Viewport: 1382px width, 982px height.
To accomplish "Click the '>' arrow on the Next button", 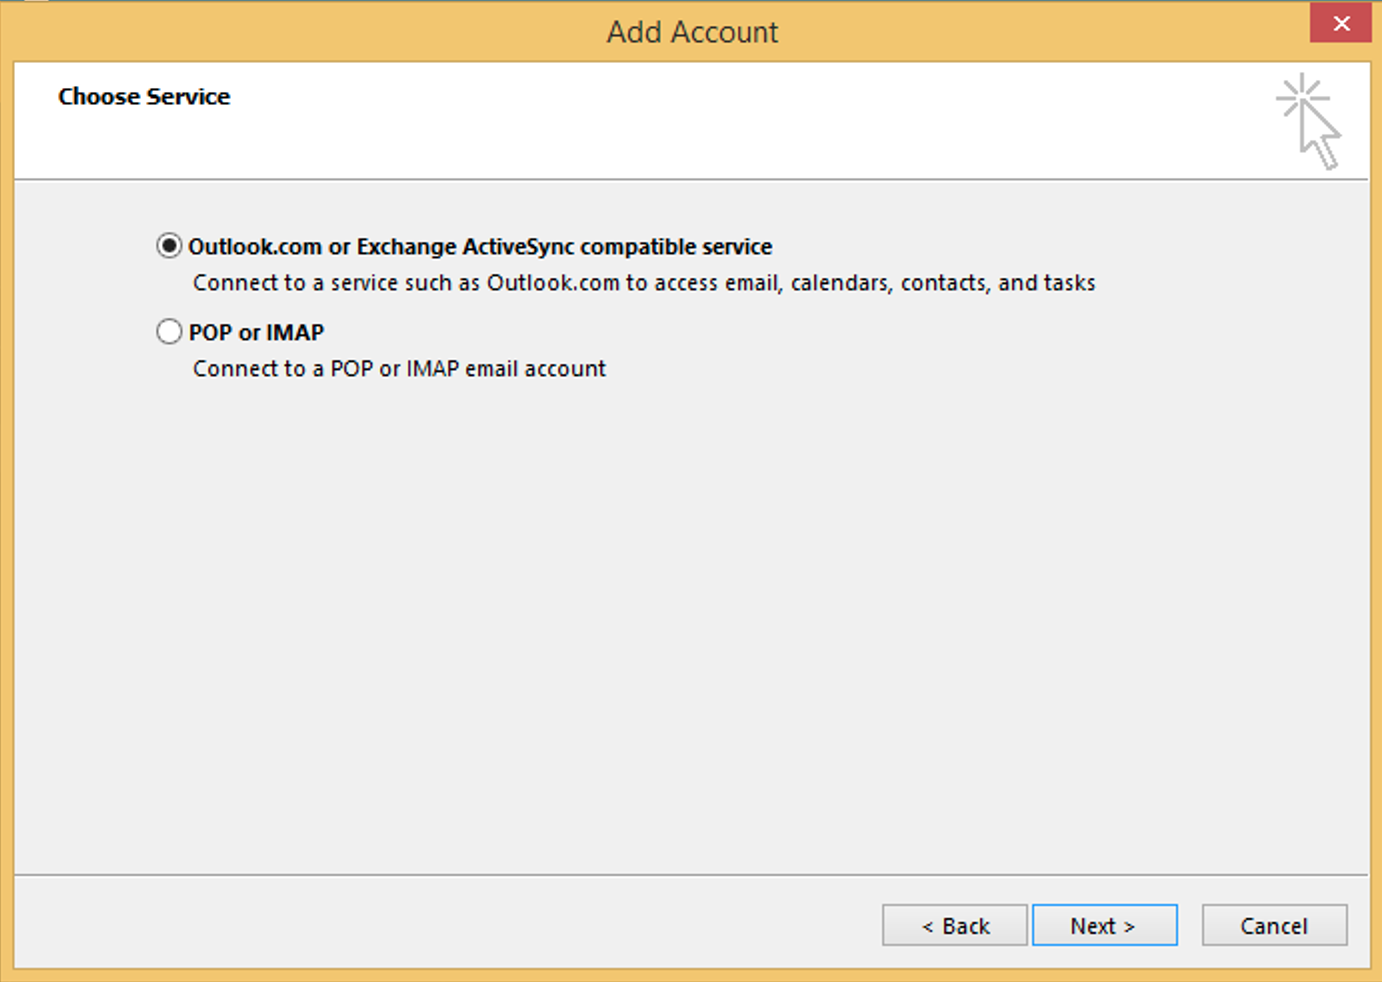I will [1130, 927].
